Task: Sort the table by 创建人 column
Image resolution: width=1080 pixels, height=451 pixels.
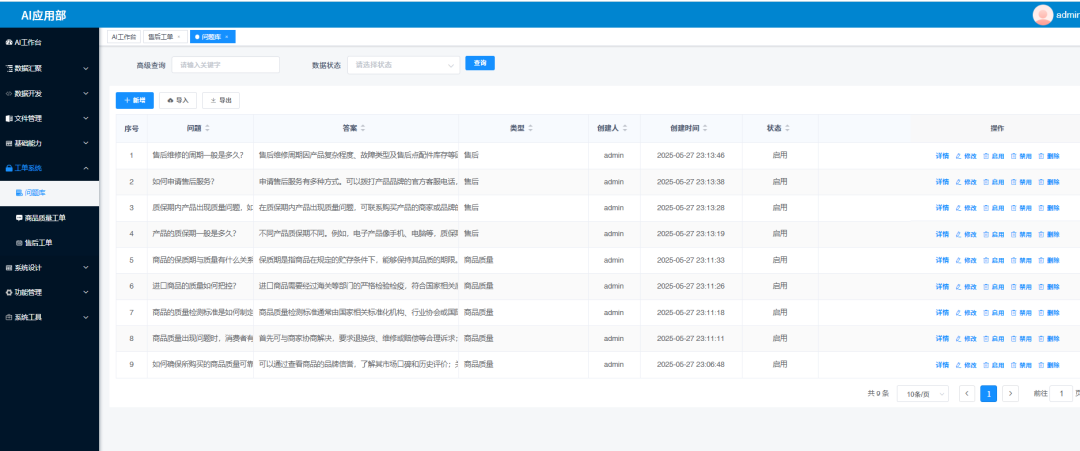Action: click(625, 128)
